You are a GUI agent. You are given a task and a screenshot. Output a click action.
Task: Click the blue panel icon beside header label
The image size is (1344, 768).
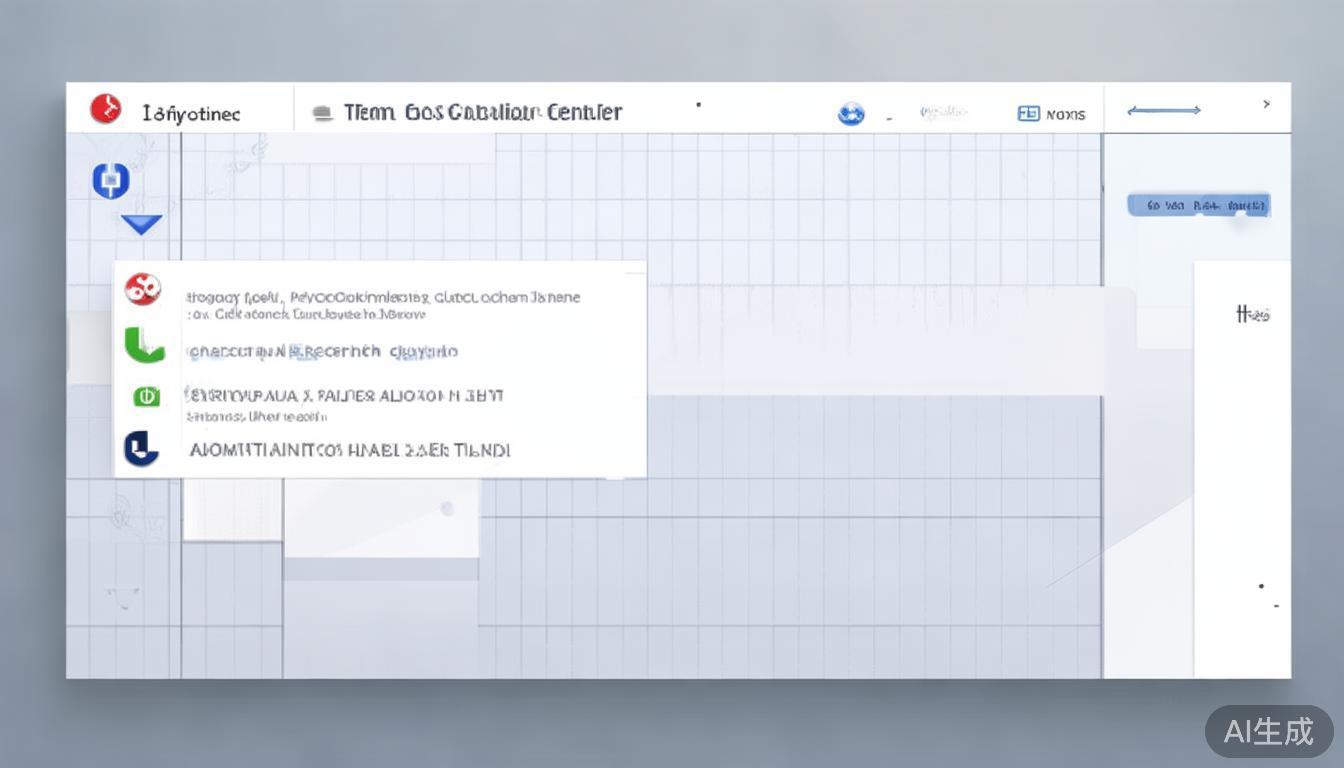(1028, 114)
